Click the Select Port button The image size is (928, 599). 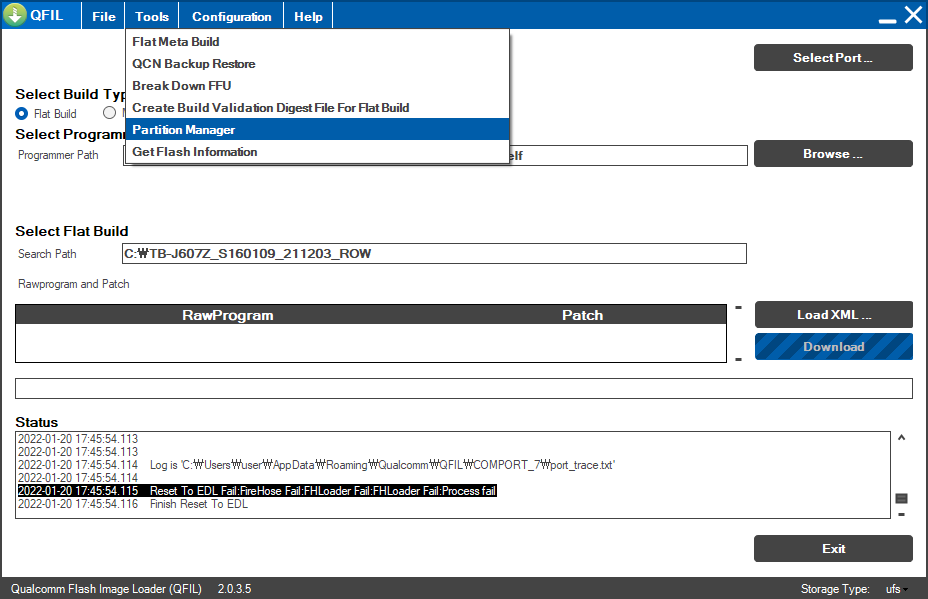[x=833, y=57]
